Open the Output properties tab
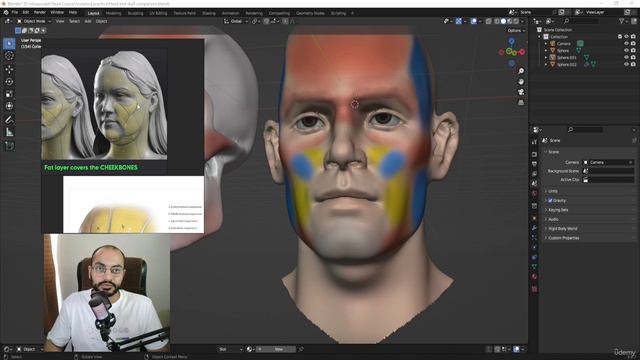Viewport: 640px width, 360px height. [534, 164]
